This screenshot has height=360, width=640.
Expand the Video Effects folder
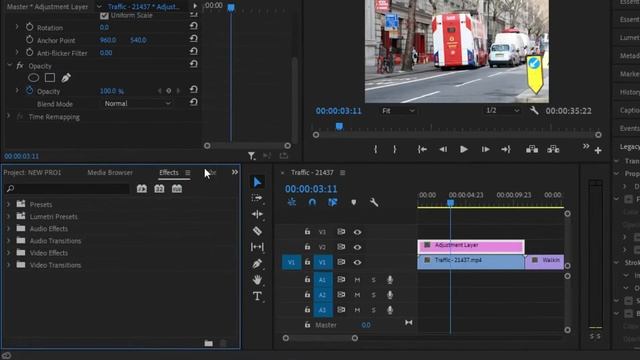click(8, 253)
